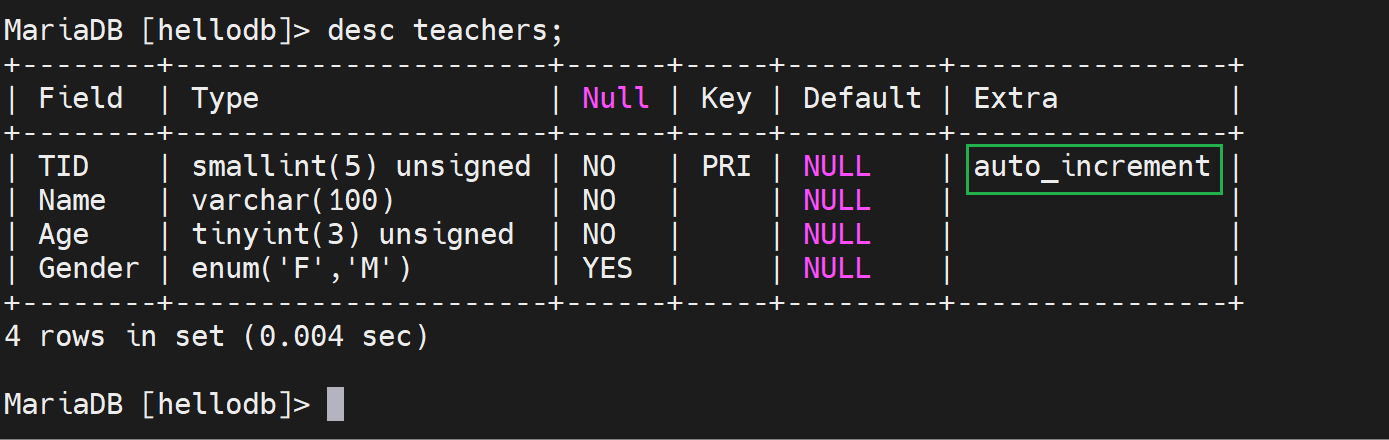The image size is (1389, 440).
Task: Click the Extra column header
Action: click(x=1015, y=98)
